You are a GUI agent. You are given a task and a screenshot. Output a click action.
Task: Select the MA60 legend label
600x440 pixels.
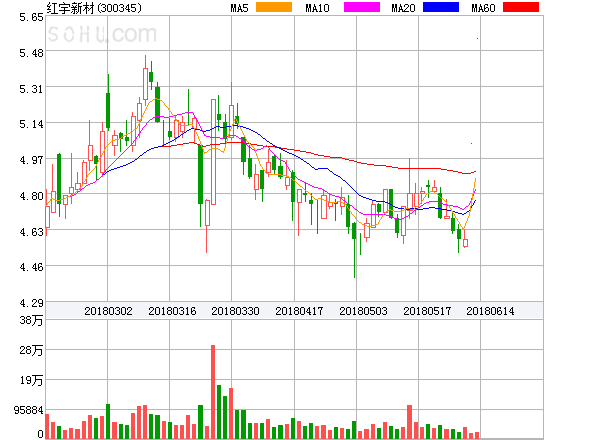pyautogui.click(x=483, y=8)
